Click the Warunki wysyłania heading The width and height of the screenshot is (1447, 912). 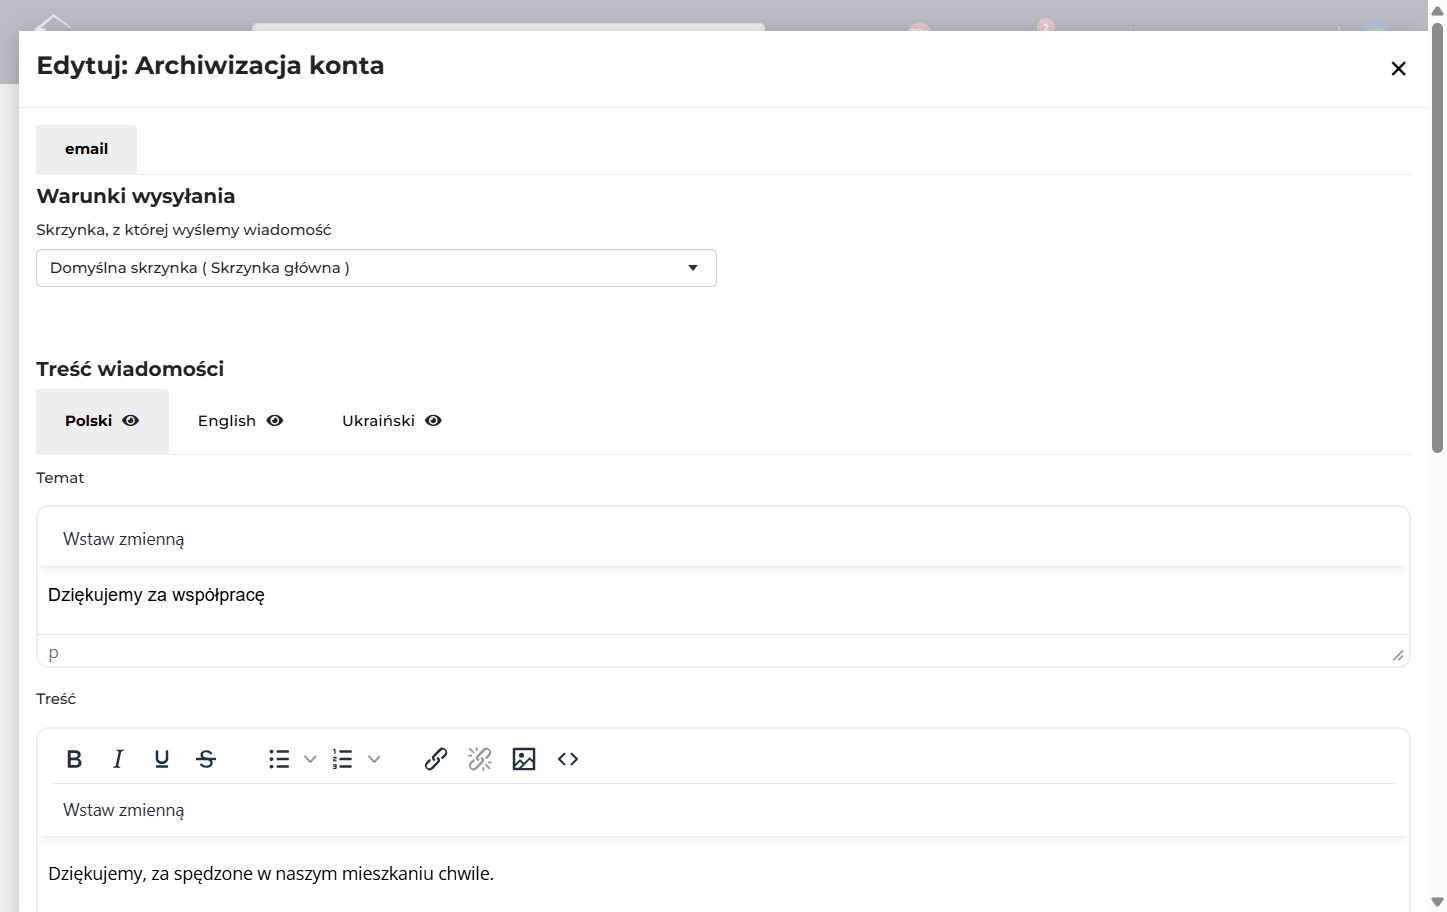(136, 196)
